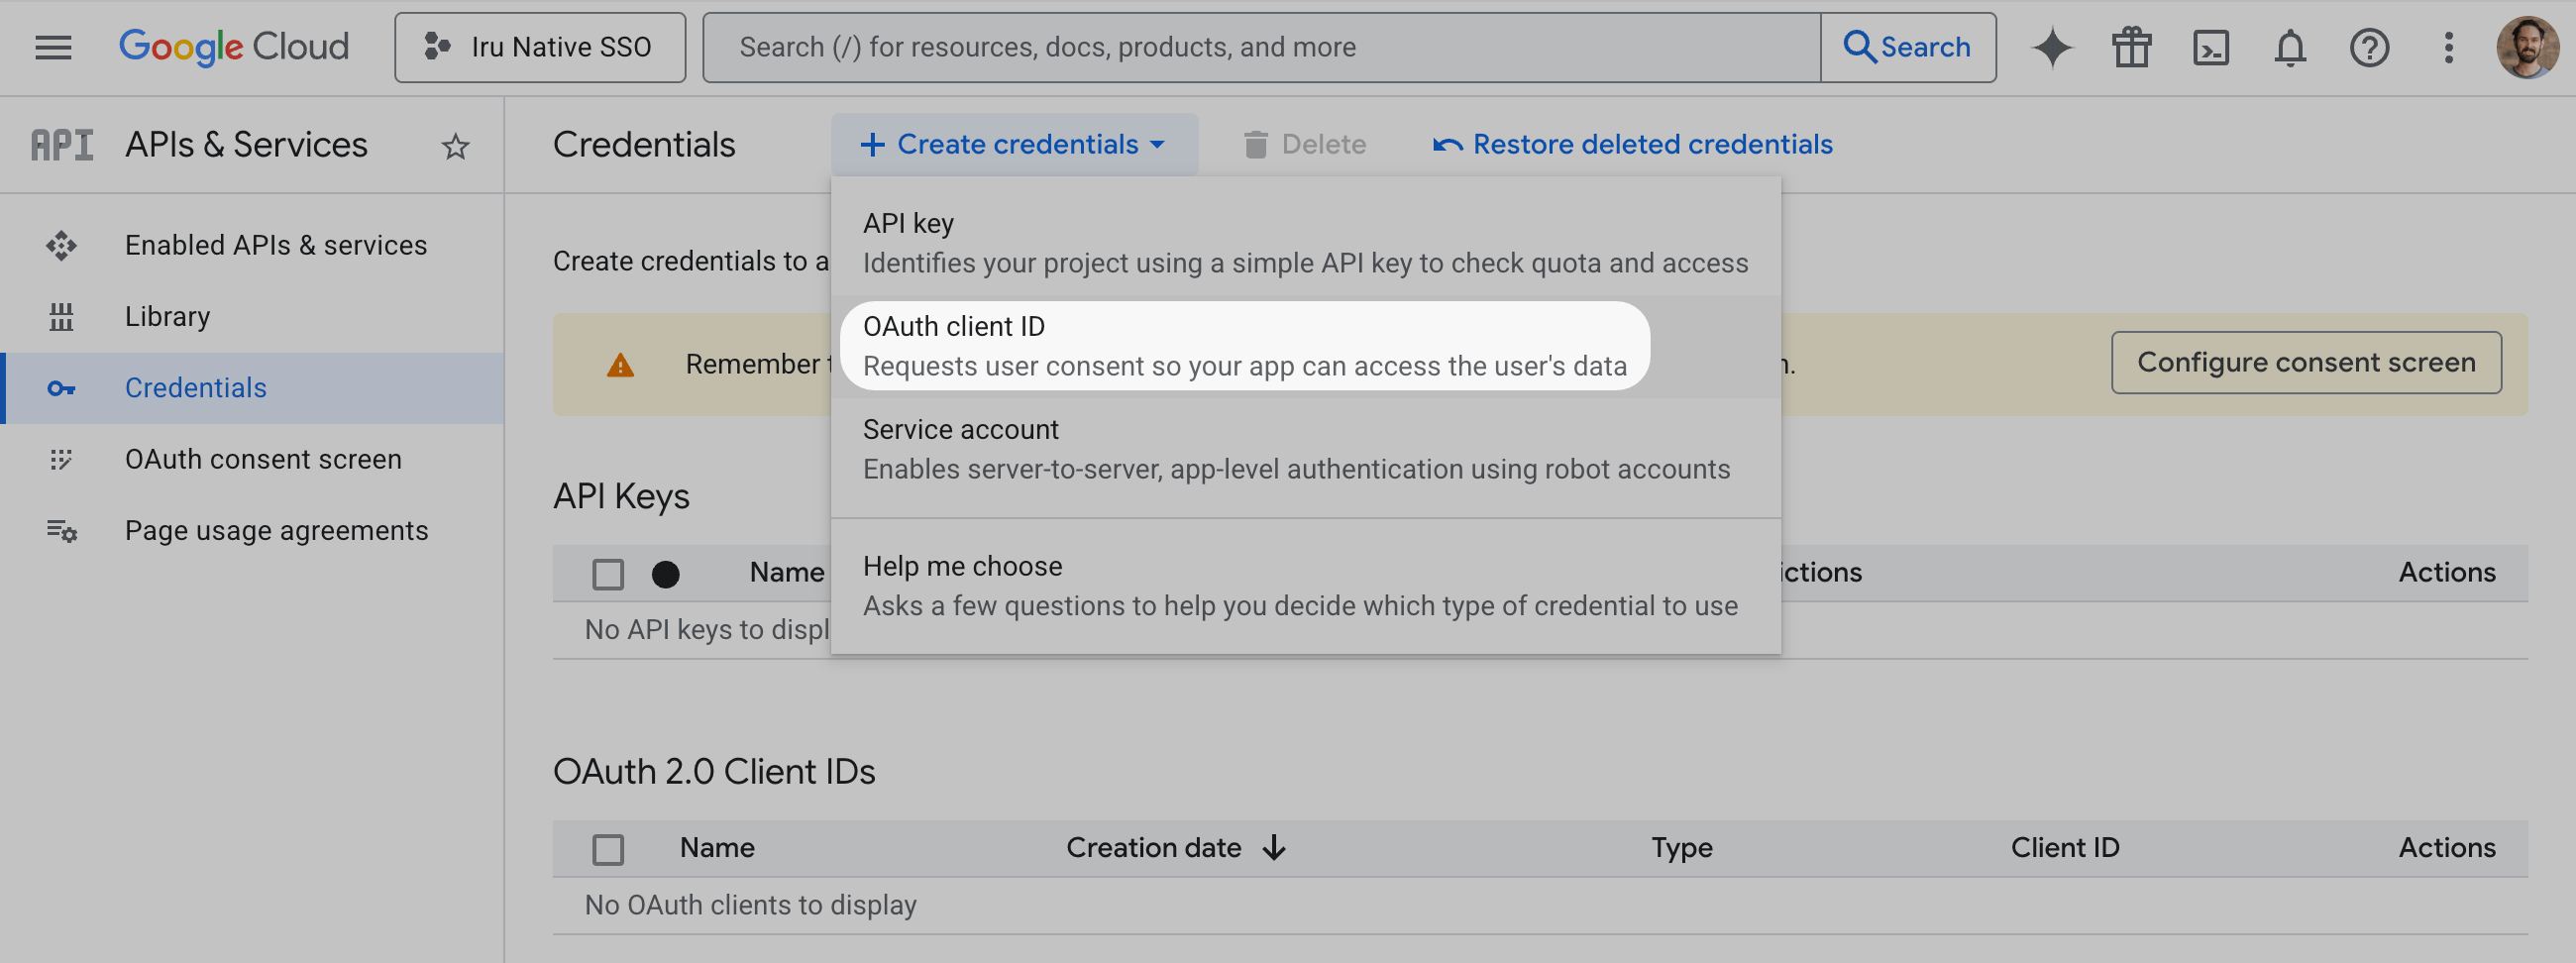Open the user account avatar
2576x963 pixels.
[2527, 47]
